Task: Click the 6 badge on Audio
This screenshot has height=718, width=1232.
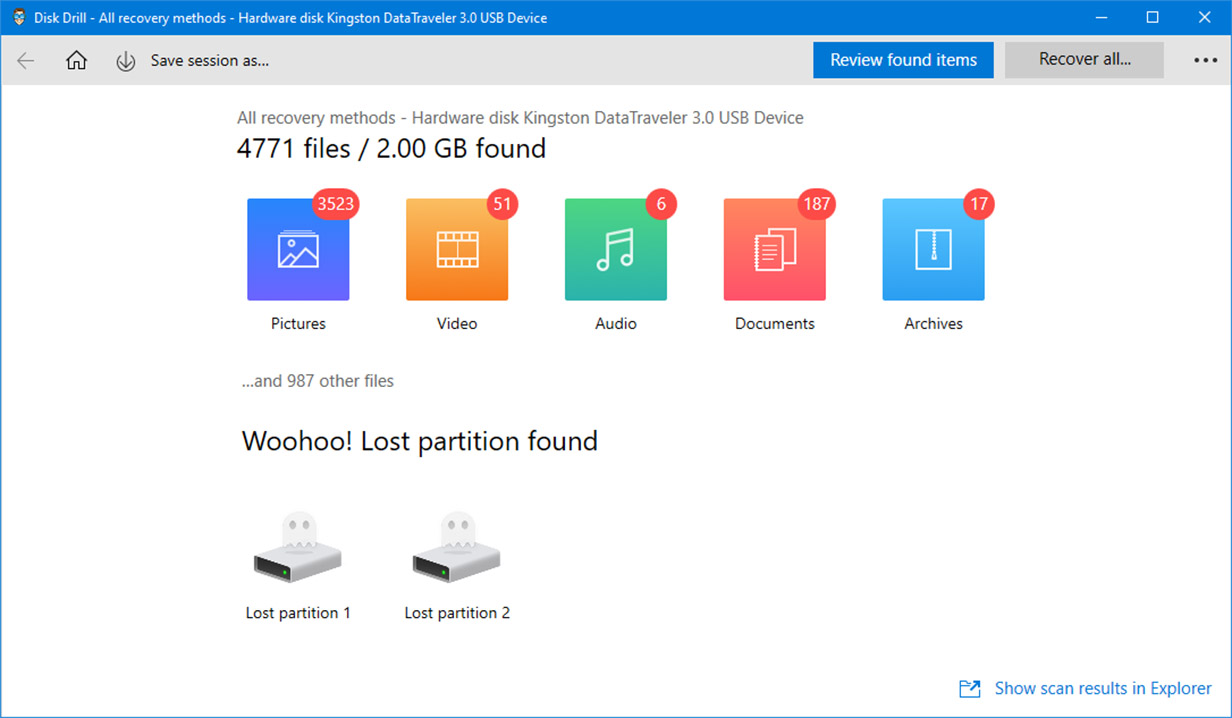Action: pos(661,204)
